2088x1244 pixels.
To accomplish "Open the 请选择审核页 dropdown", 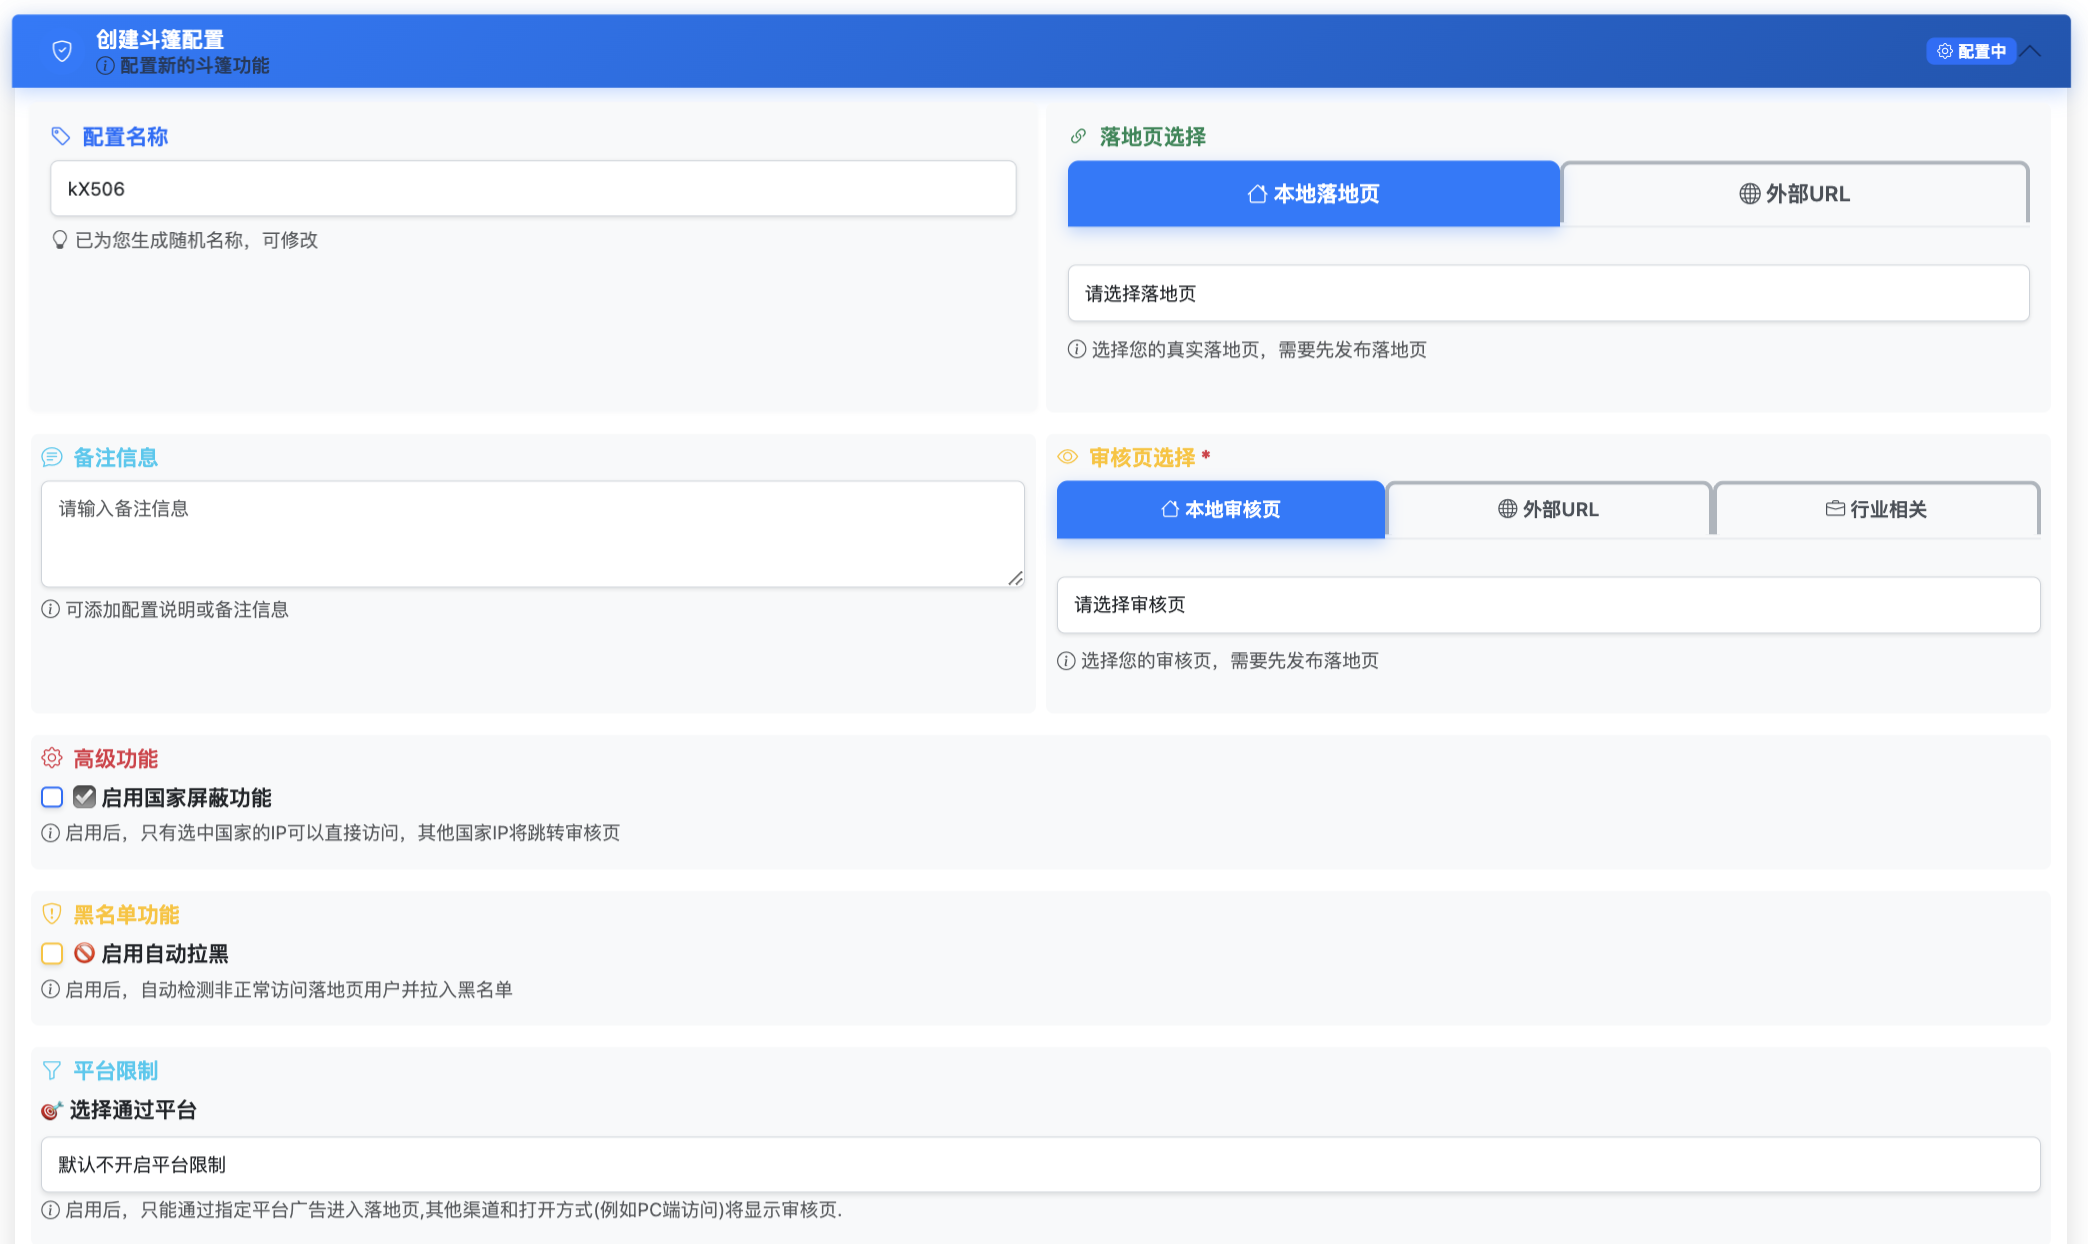I will [1548, 605].
